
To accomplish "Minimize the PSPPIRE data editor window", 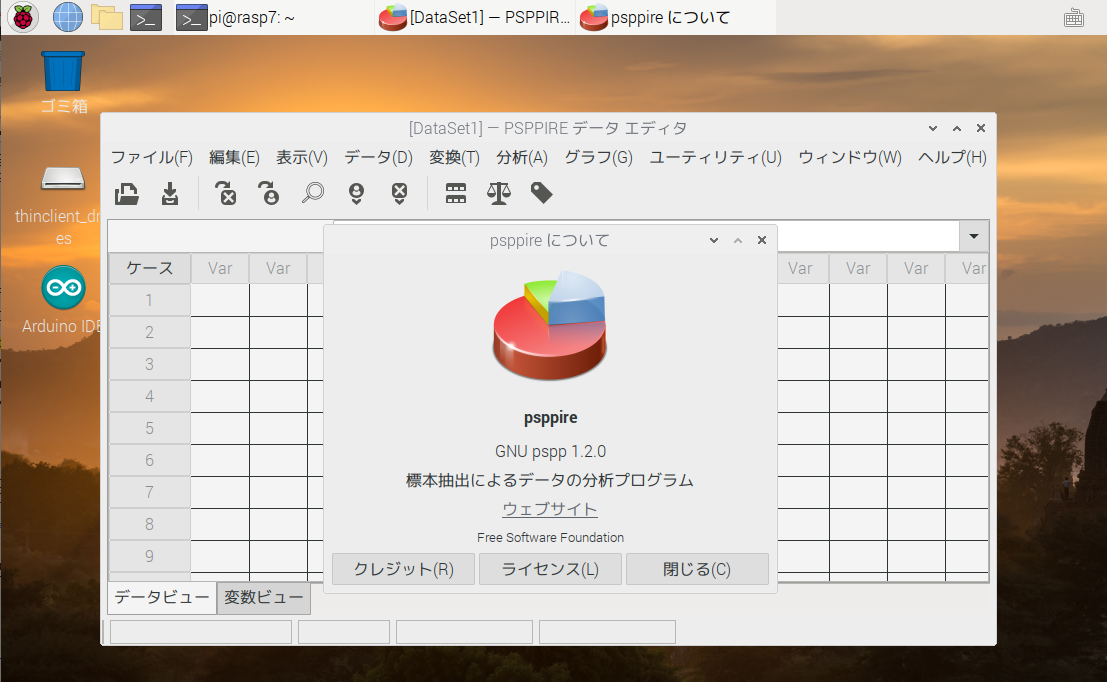I will (x=933, y=128).
